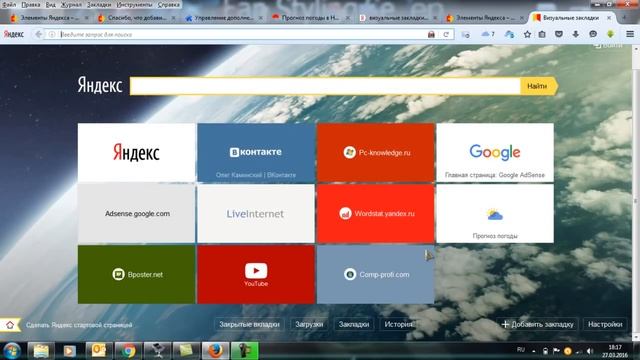
Task: Open the Настройки button
Action: tap(605, 324)
